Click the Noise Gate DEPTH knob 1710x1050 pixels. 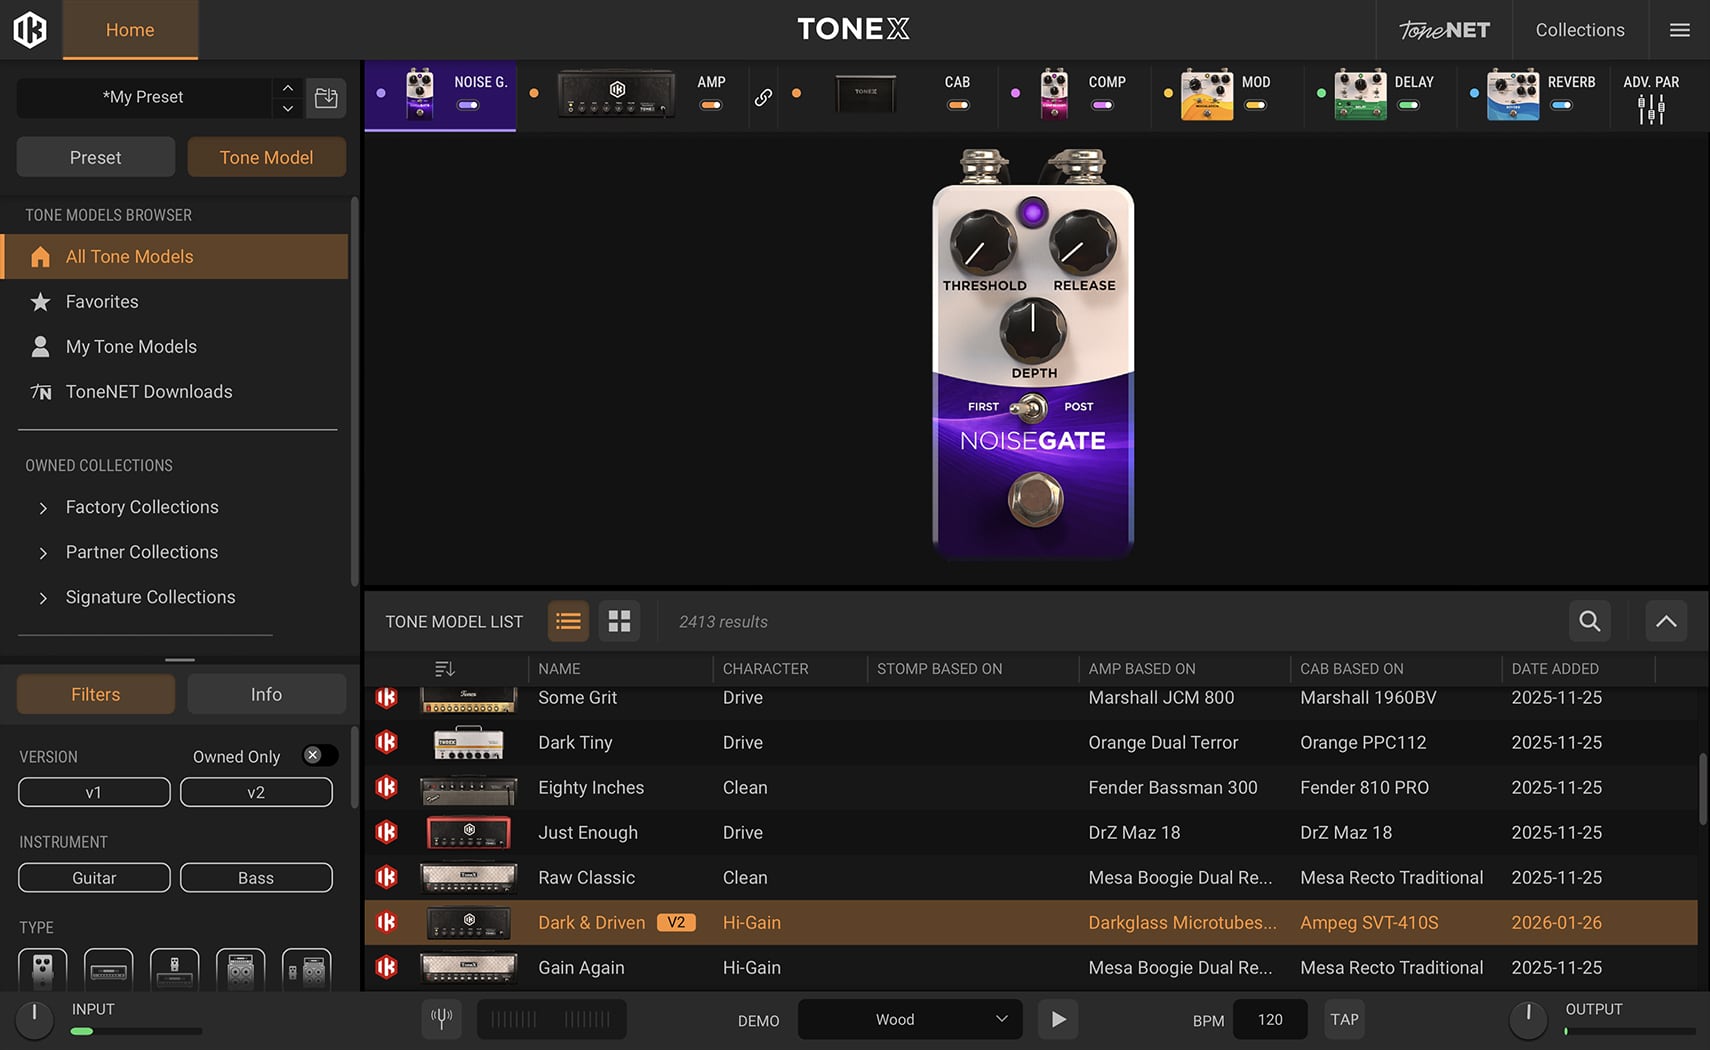[x=1033, y=331]
